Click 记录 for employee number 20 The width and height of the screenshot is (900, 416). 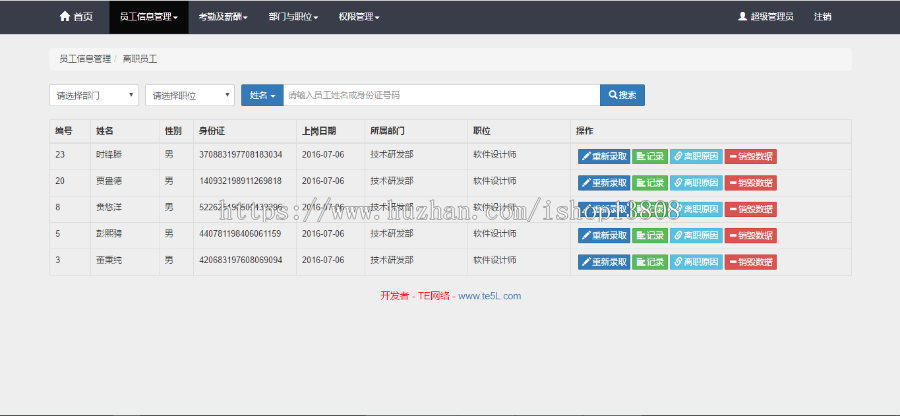[x=650, y=183]
